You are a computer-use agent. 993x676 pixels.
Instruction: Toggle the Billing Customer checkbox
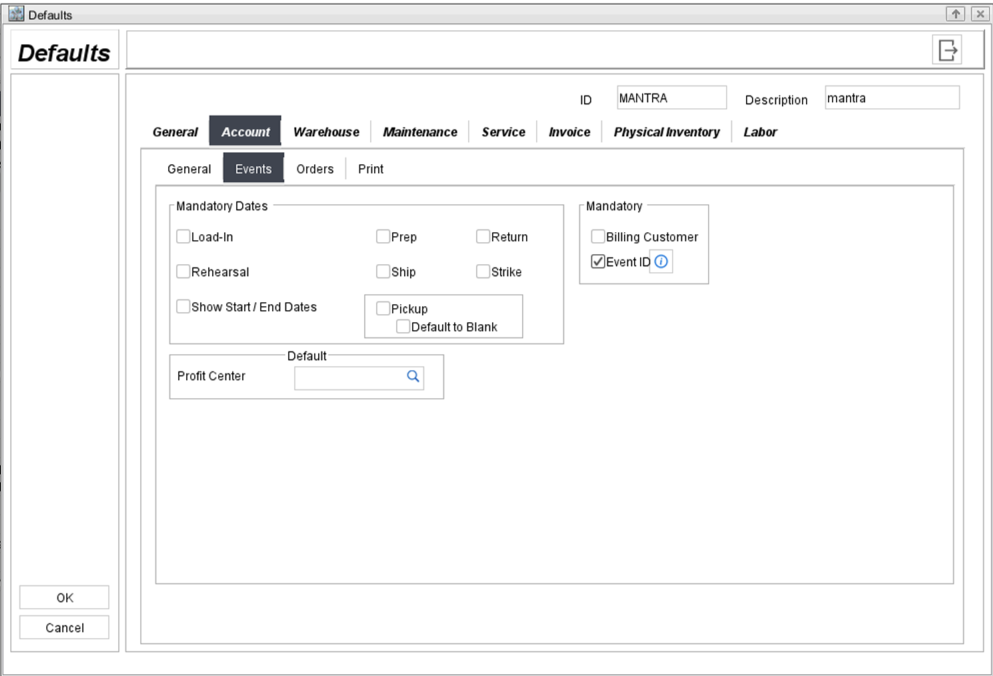point(598,237)
